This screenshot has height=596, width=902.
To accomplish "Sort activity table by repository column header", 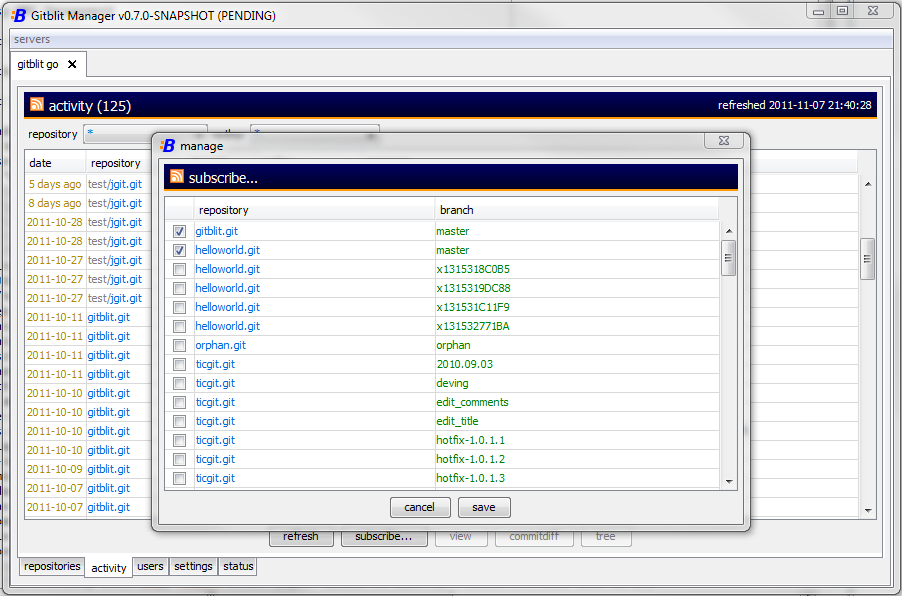I will tap(119, 163).
